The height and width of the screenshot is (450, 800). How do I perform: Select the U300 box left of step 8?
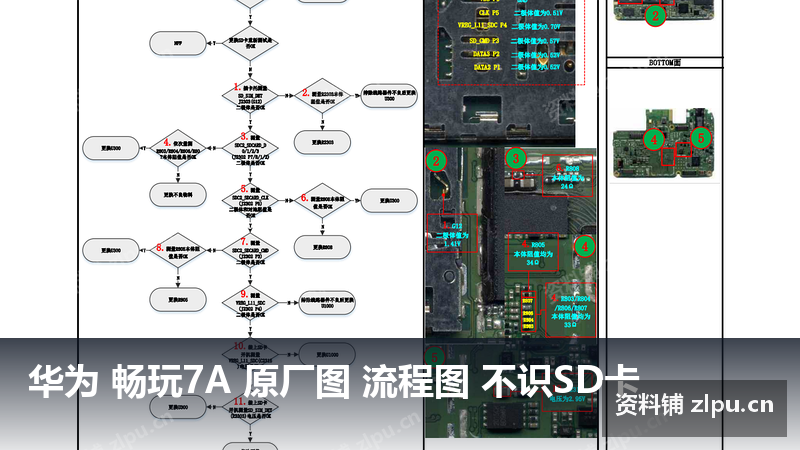(111, 251)
